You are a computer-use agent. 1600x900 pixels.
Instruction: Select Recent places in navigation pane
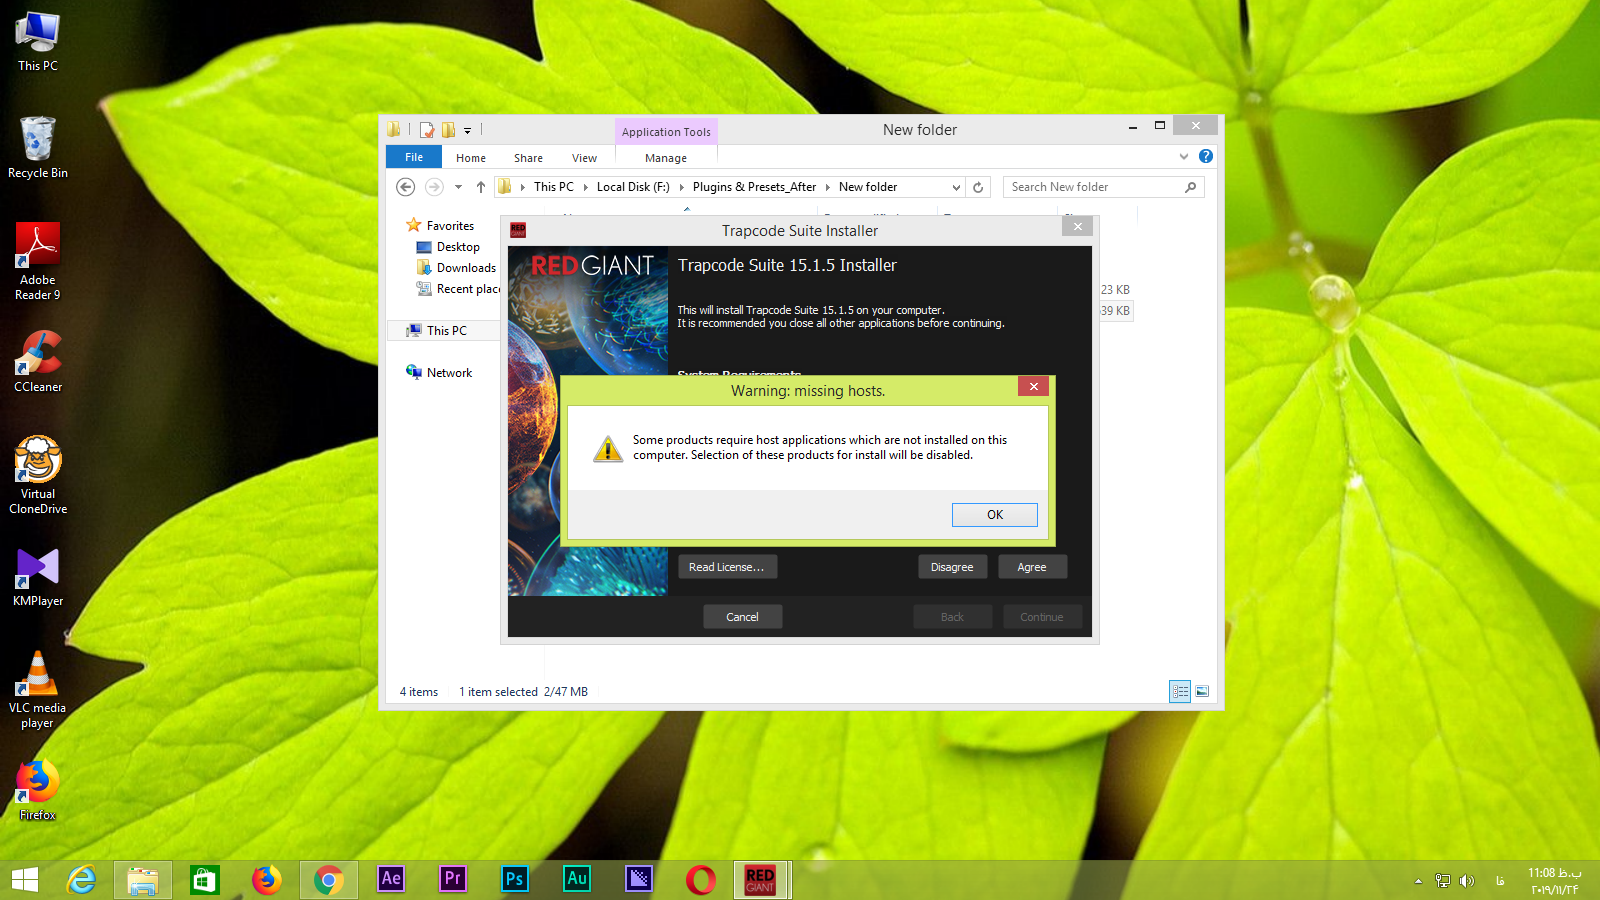tap(458, 289)
